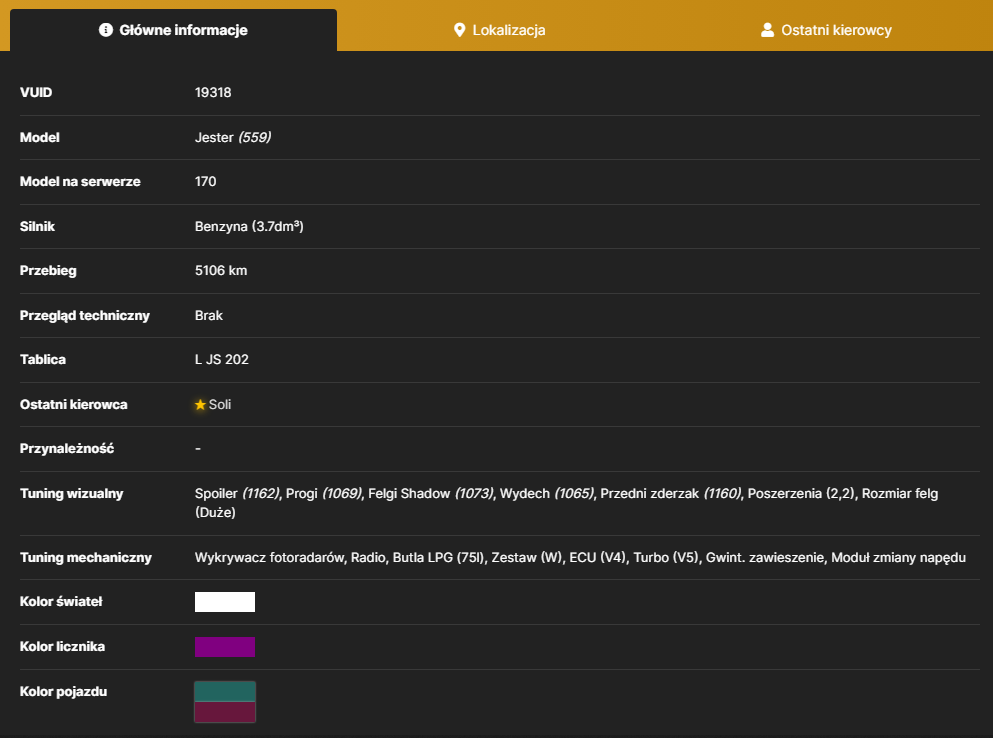Click the person icon beside Ostatni kierowcy
993x738 pixels.
click(767, 30)
